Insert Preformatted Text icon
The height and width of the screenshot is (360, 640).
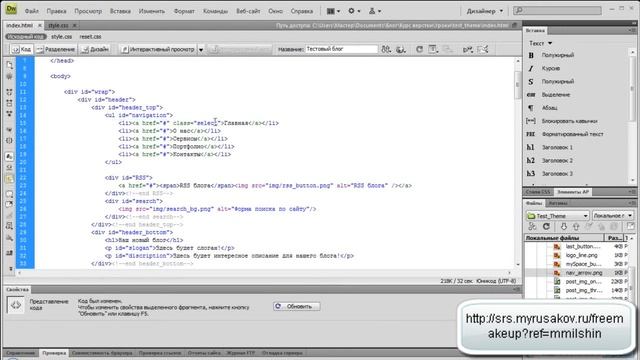coord(531,134)
